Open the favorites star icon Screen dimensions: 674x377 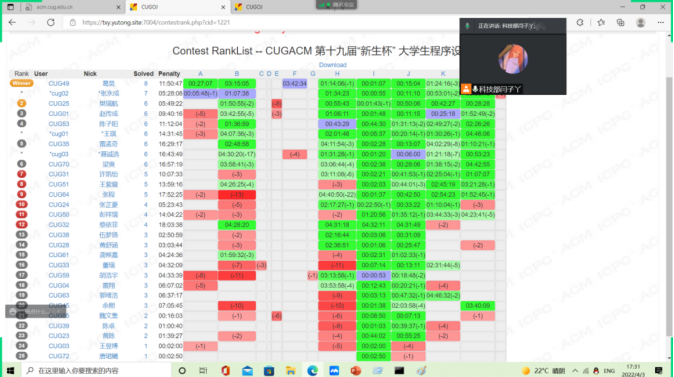(601, 22)
